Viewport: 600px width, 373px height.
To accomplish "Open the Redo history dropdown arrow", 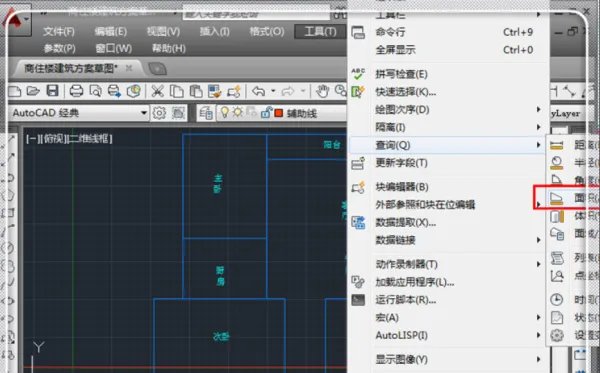I will pyautogui.click(x=303, y=91).
